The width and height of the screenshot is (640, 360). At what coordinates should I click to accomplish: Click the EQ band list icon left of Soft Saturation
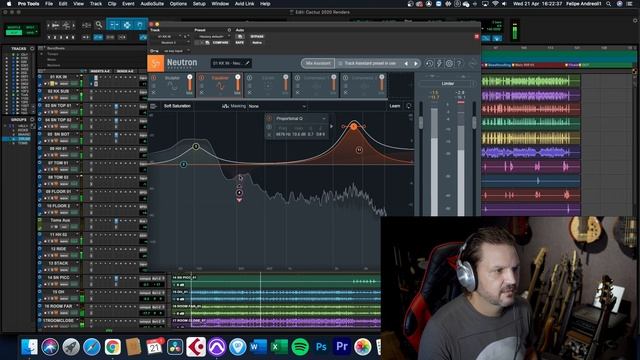(x=153, y=106)
